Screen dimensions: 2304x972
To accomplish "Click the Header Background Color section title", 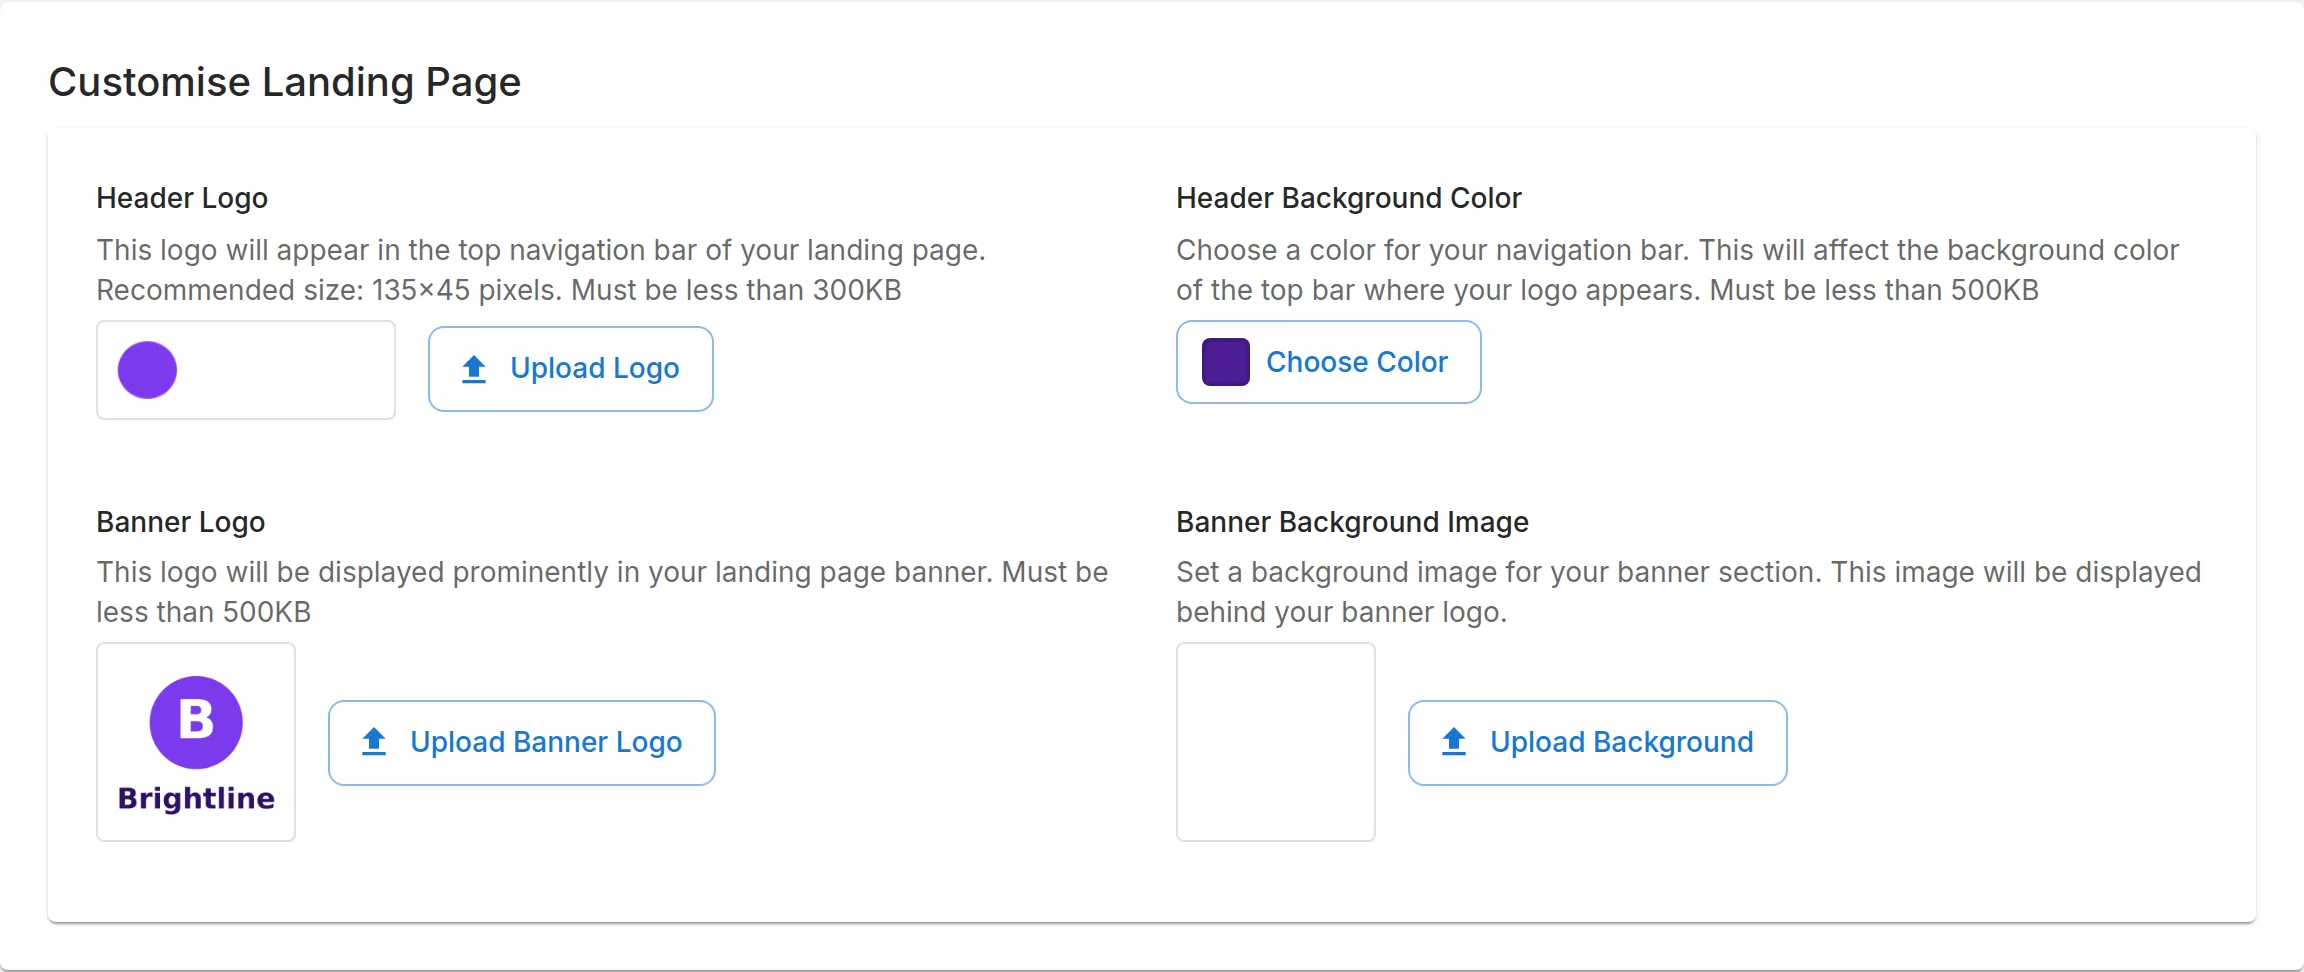I will click(1349, 198).
